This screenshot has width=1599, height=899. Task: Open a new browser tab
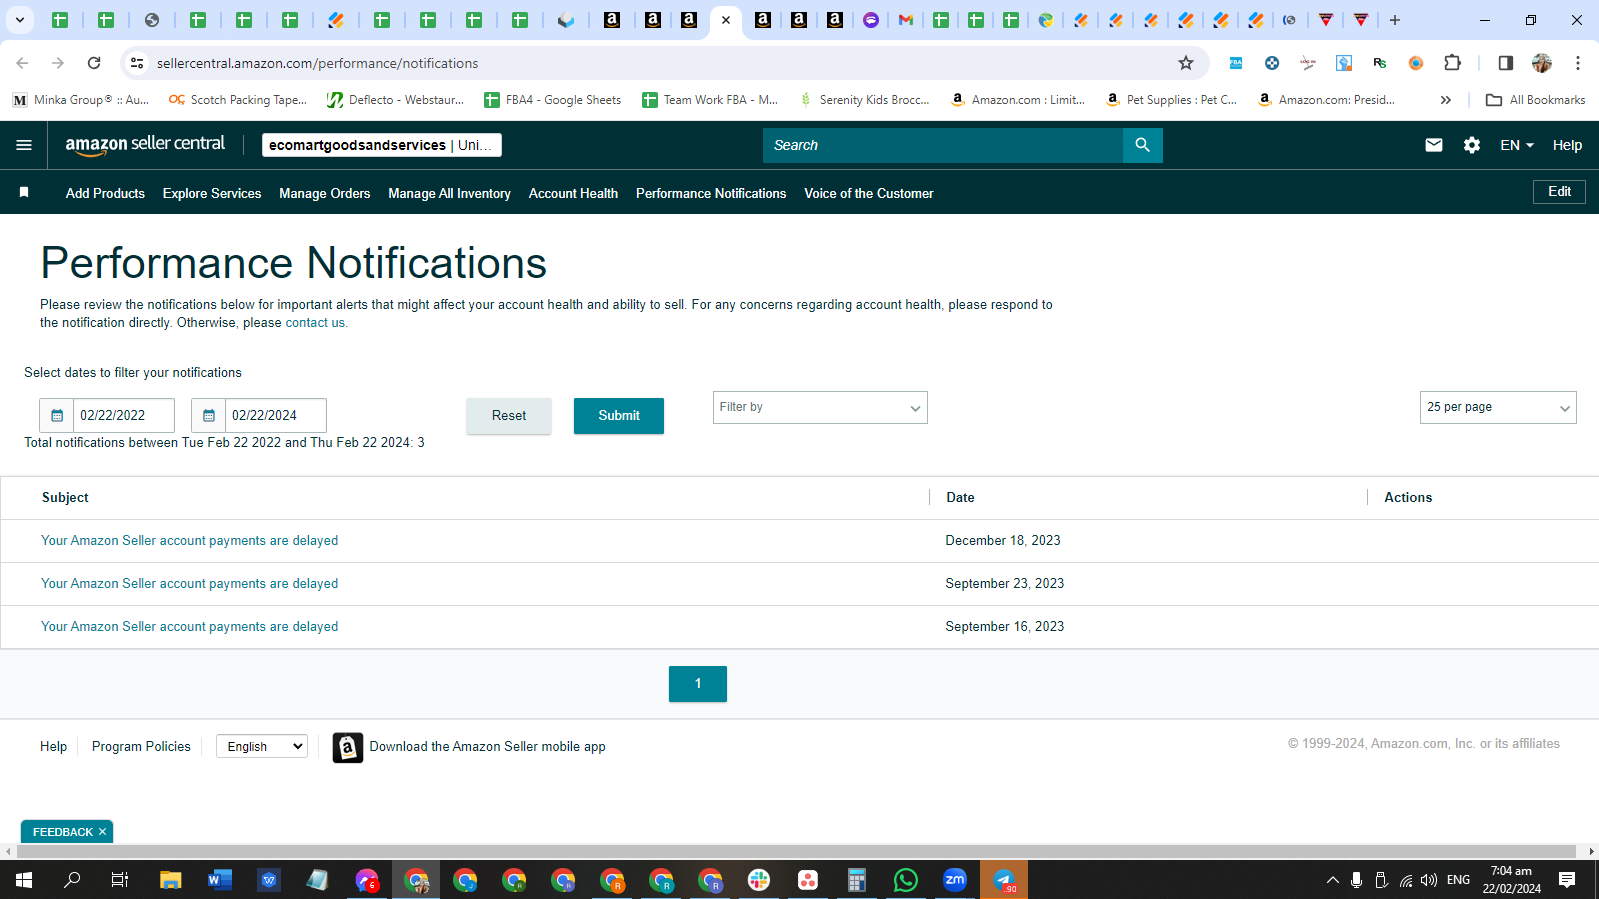(1395, 20)
